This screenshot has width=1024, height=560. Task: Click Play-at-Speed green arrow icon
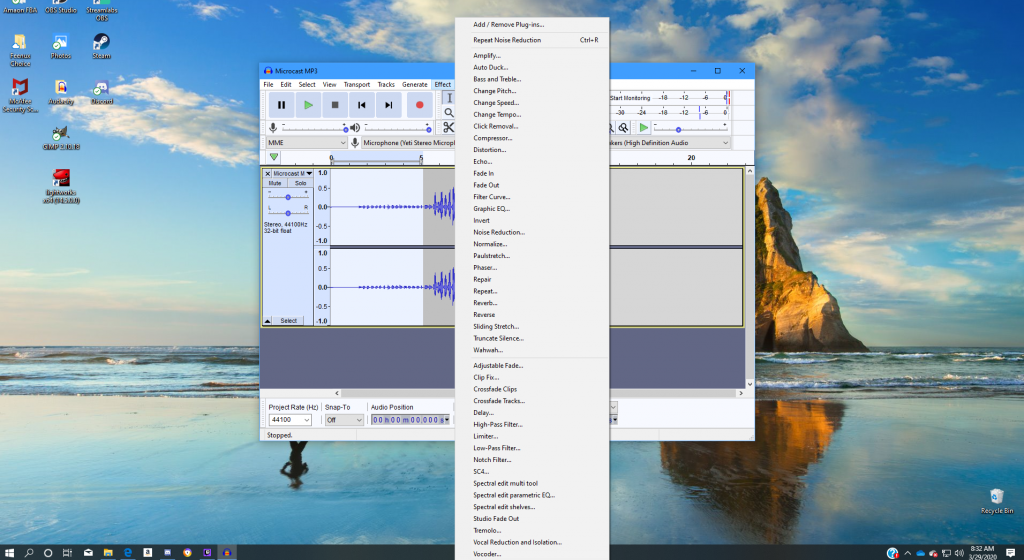click(643, 128)
